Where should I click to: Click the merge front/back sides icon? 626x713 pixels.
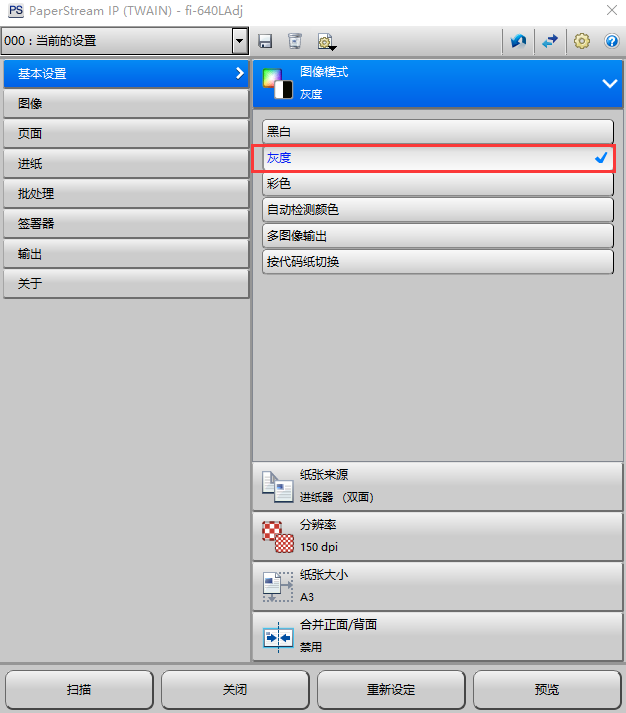tap(278, 637)
